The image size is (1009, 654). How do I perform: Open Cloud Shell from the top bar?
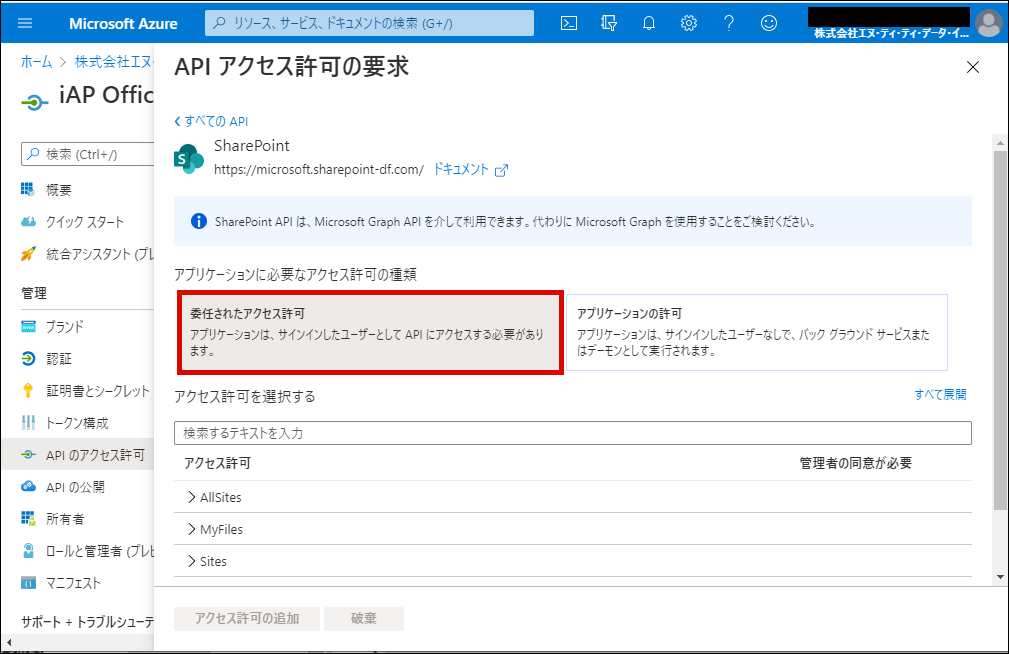569,23
